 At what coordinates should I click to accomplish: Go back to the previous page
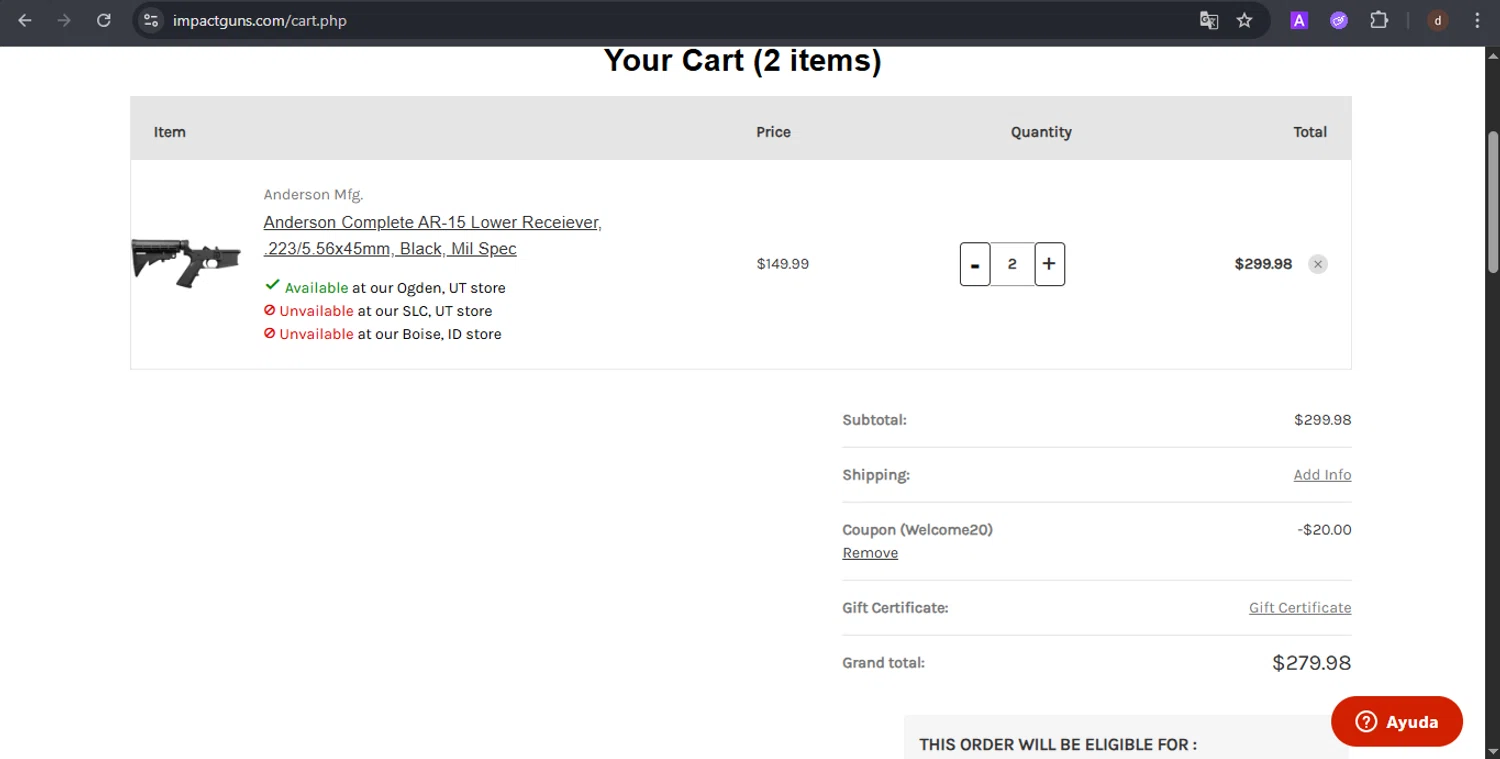(x=25, y=20)
